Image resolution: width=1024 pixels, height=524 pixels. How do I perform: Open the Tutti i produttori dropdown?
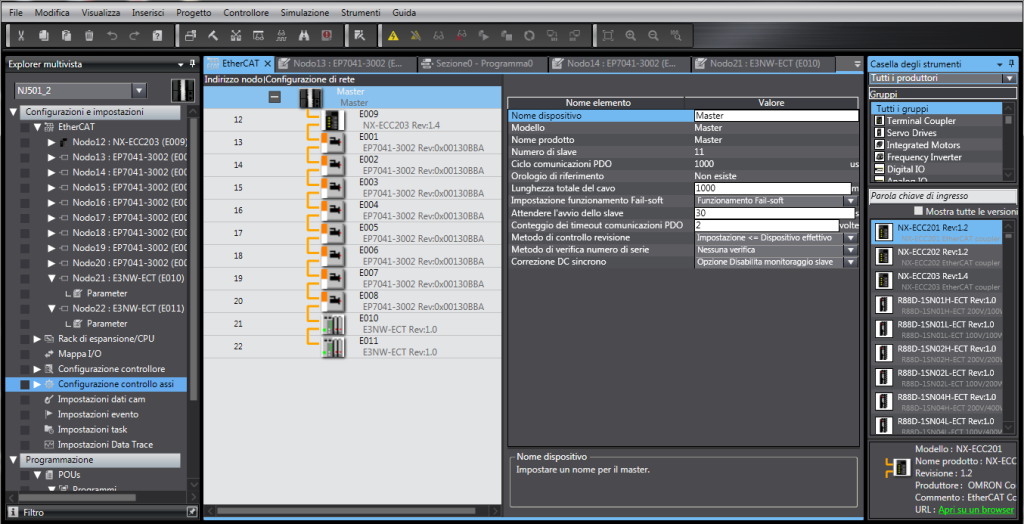pyautogui.click(x=1011, y=78)
